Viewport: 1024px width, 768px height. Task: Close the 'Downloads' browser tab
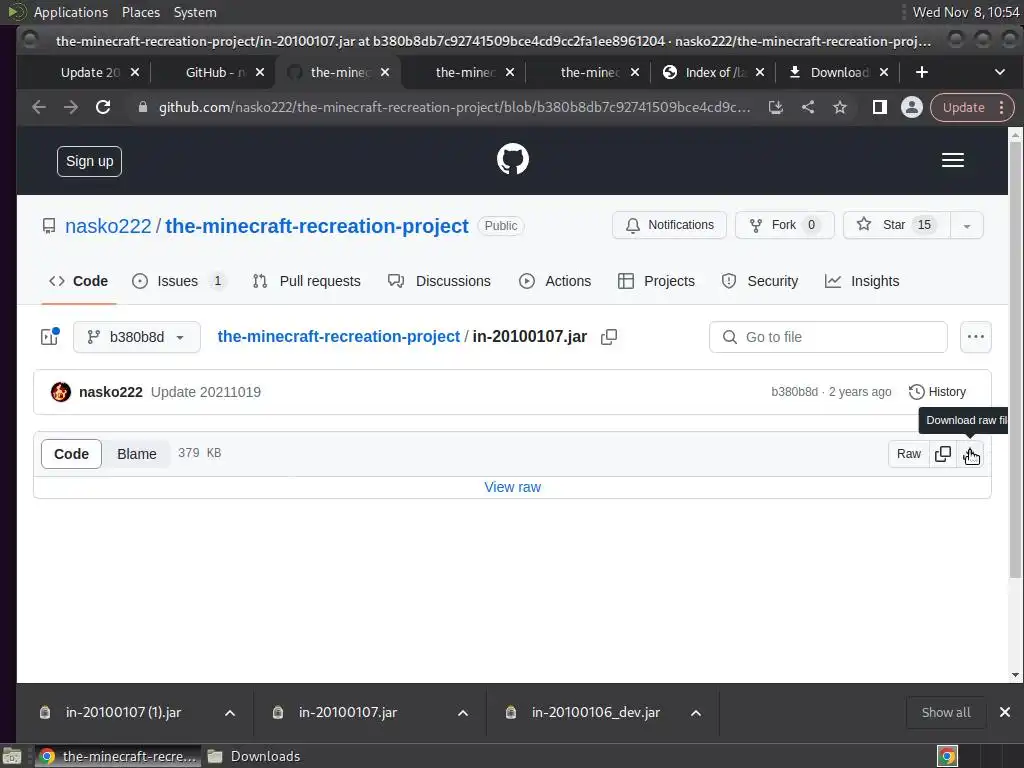pyautogui.click(x=884, y=72)
